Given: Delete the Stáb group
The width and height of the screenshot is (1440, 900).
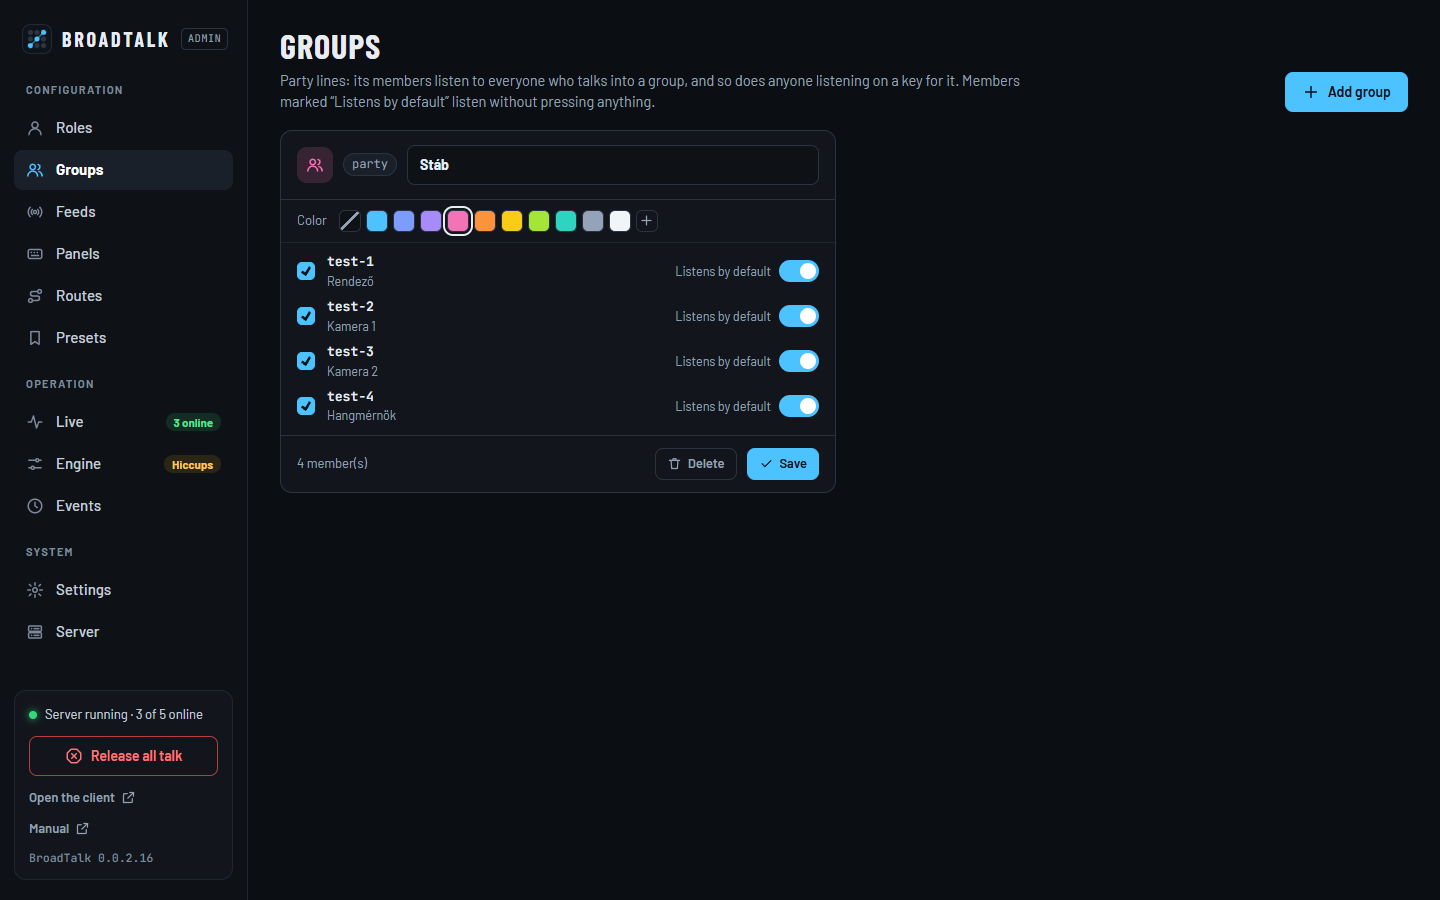Looking at the screenshot, I should tap(696, 464).
